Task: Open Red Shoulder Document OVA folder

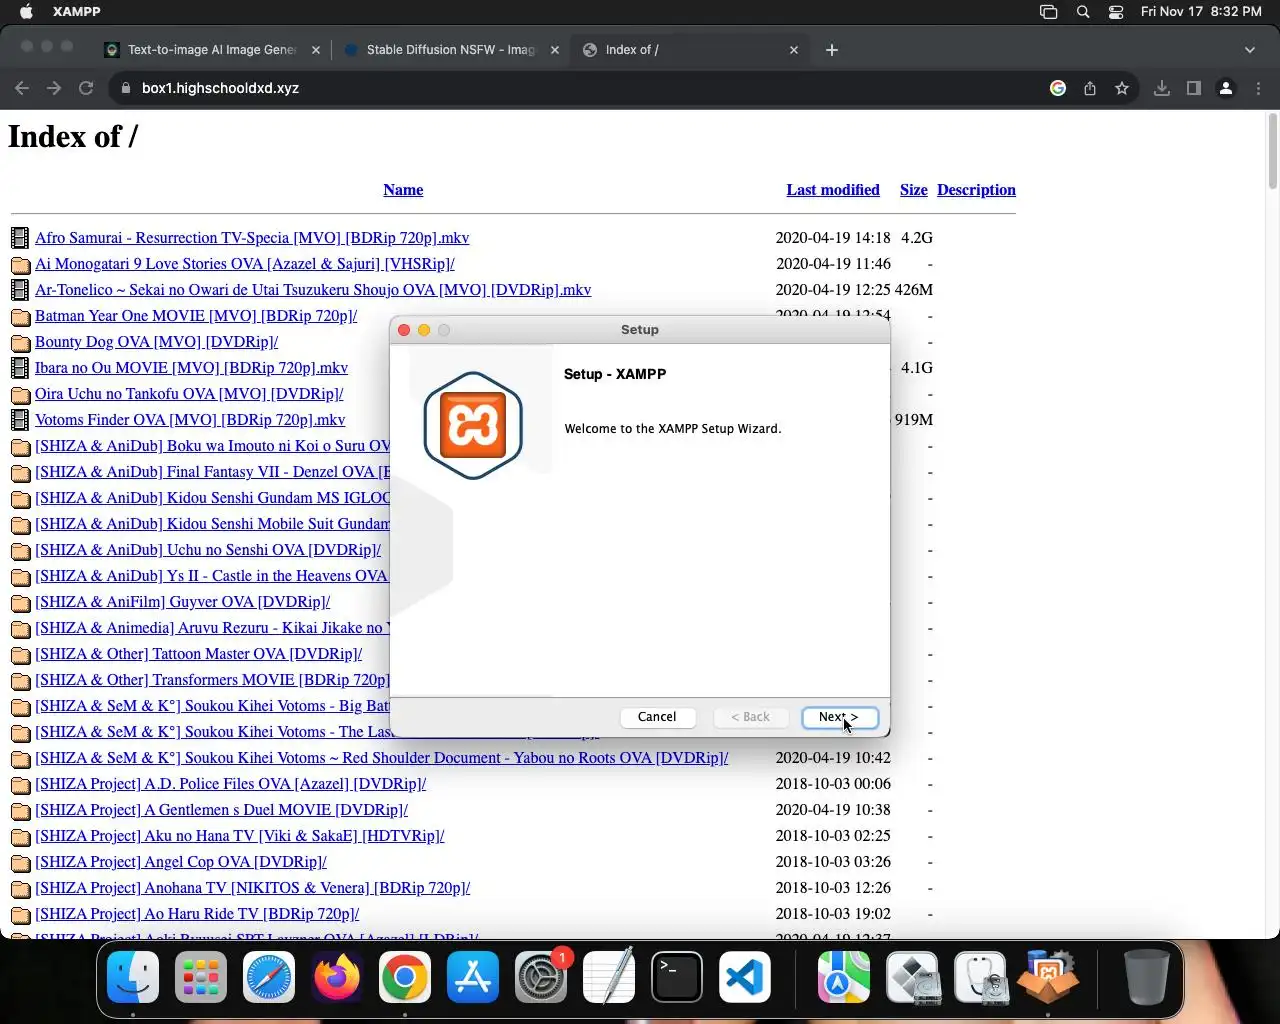Action: click(x=382, y=758)
